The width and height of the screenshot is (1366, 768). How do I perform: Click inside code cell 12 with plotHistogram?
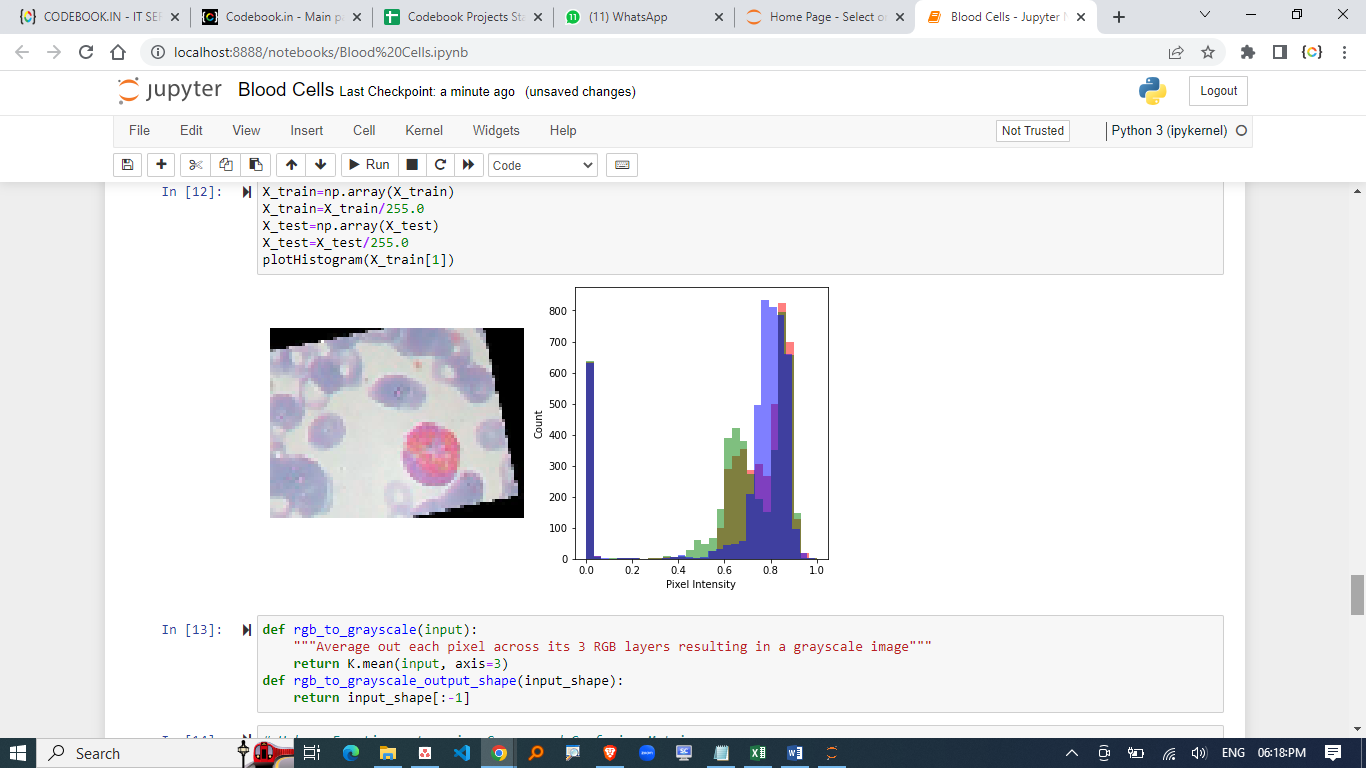click(740, 226)
